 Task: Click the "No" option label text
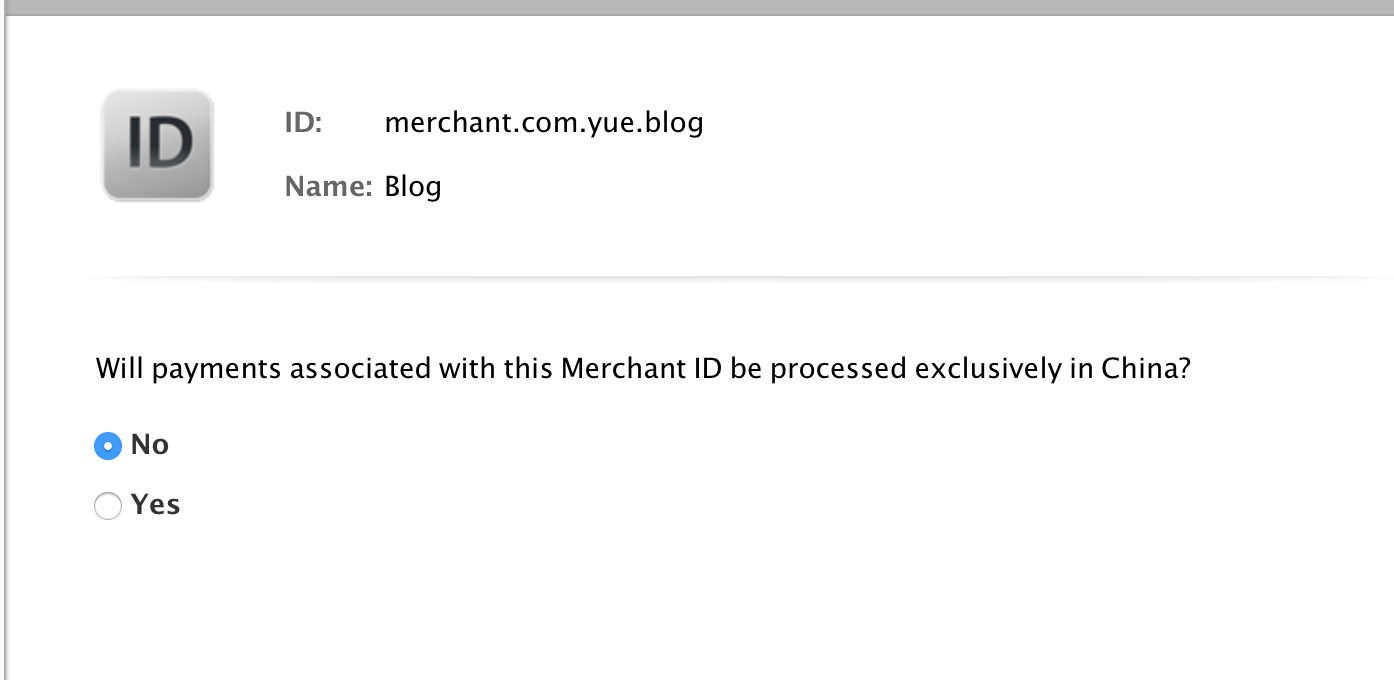pyautogui.click(x=150, y=445)
